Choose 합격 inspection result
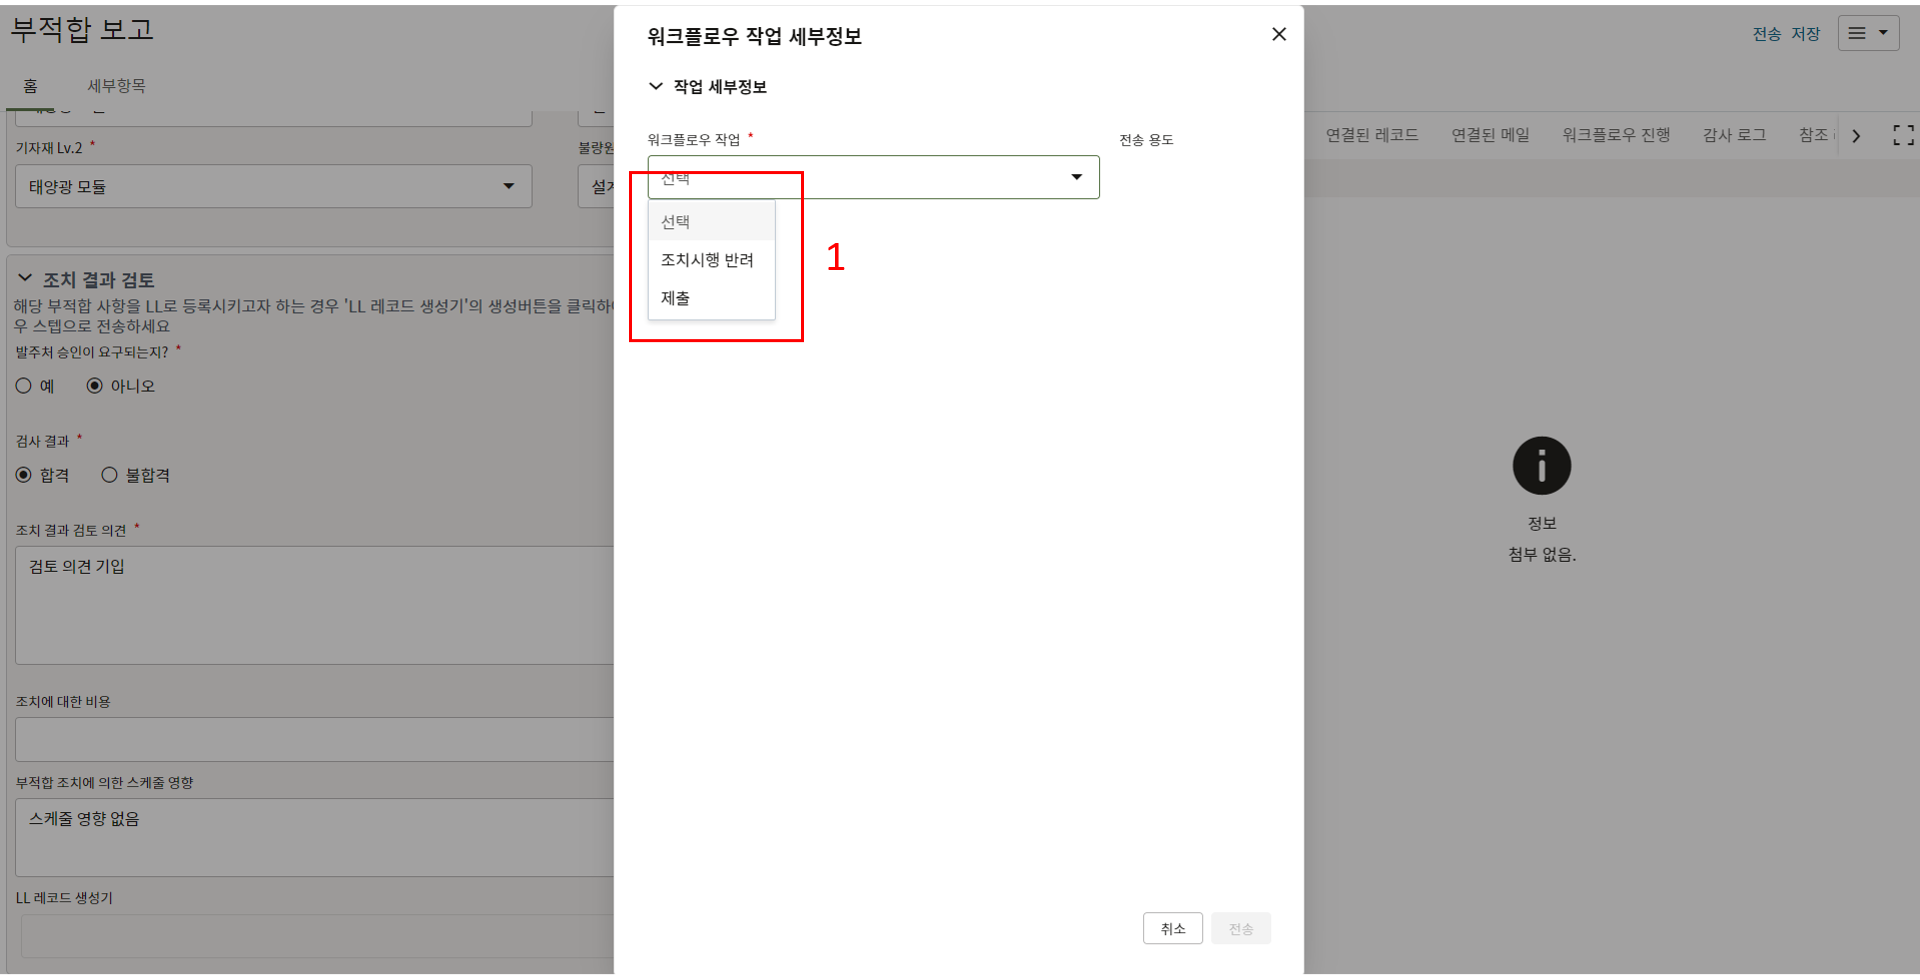This screenshot has height=980, width=1920. (24, 475)
